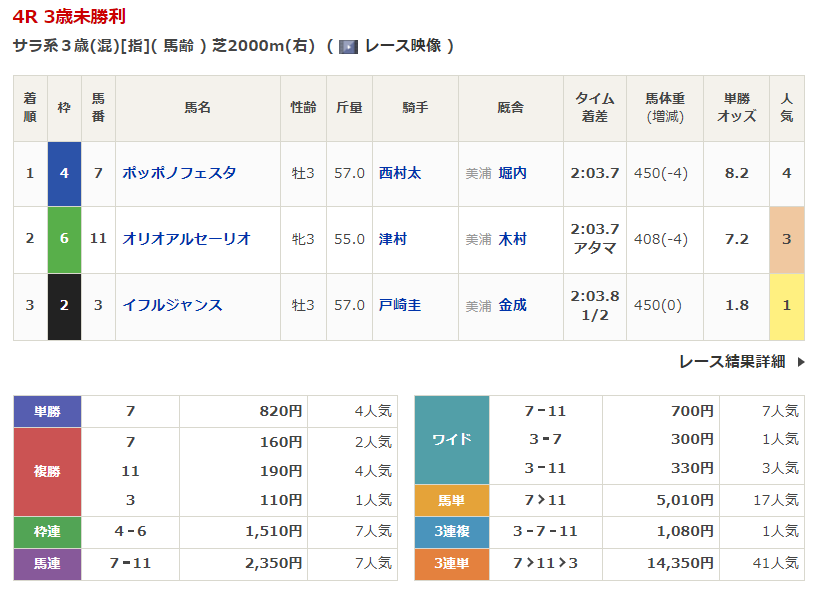Image resolution: width=818 pixels, height=590 pixels.
Task: Click the 3-7-11 trio combination
Action: coord(545,532)
